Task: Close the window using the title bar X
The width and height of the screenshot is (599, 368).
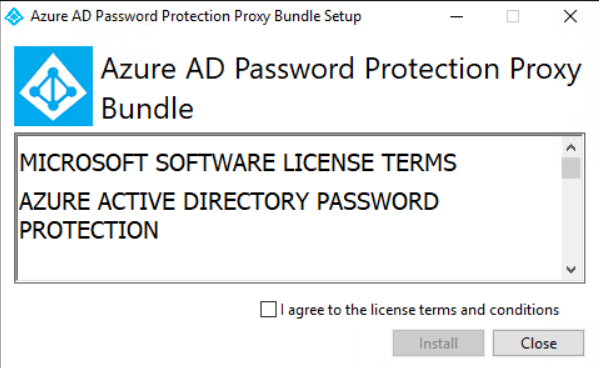Action: pos(570,16)
